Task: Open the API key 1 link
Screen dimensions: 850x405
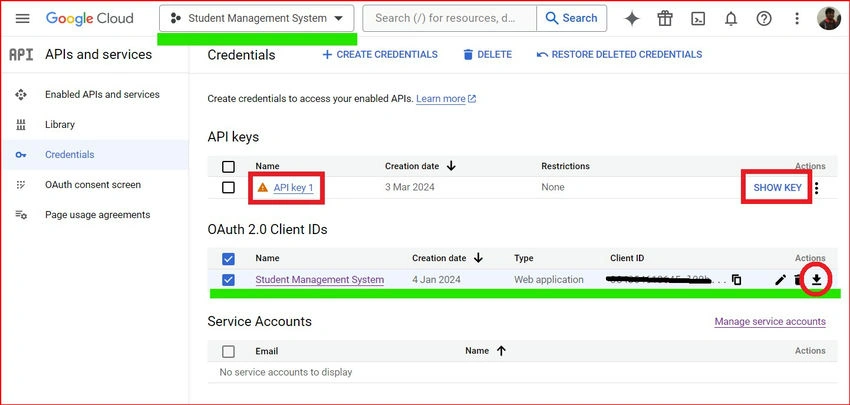Action: pos(293,188)
